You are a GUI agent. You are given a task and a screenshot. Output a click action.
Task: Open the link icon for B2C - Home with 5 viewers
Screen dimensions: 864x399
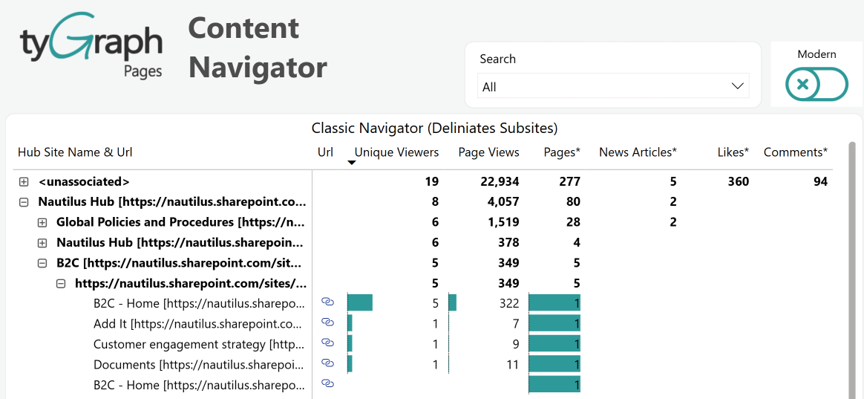328,302
